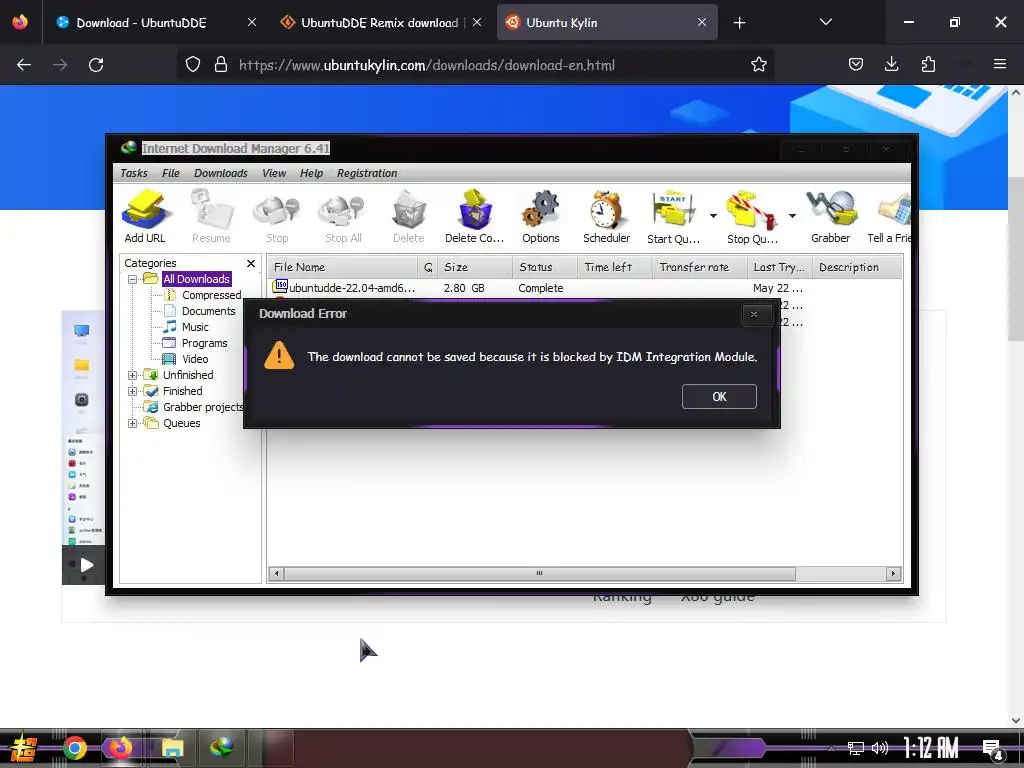Open Firefox Extensions icon
Image resolution: width=1024 pixels, height=768 pixels.
[928, 64]
